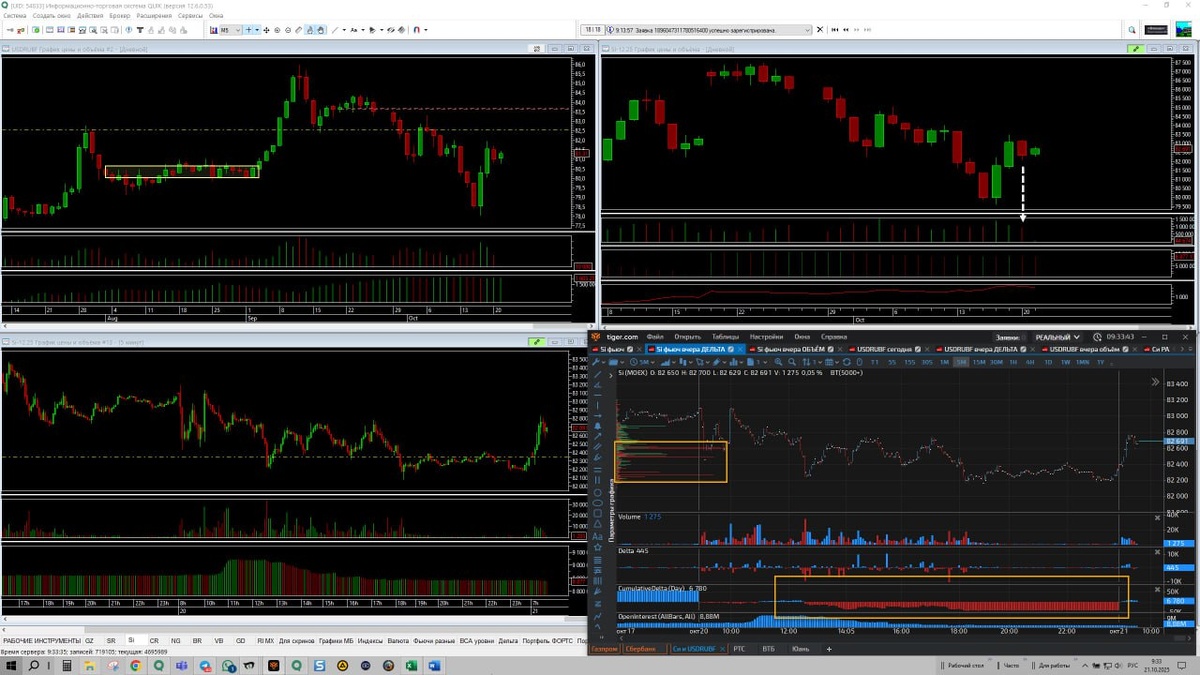Open the Сервисы menu
Image resolution: width=1200 pixels, height=675 pixels.
pyautogui.click(x=190, y=16)
